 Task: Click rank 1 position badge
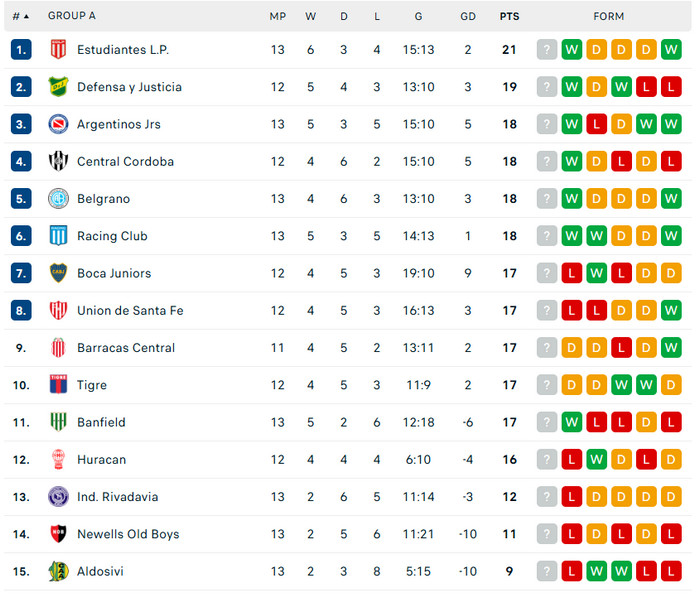coord(22,50)
